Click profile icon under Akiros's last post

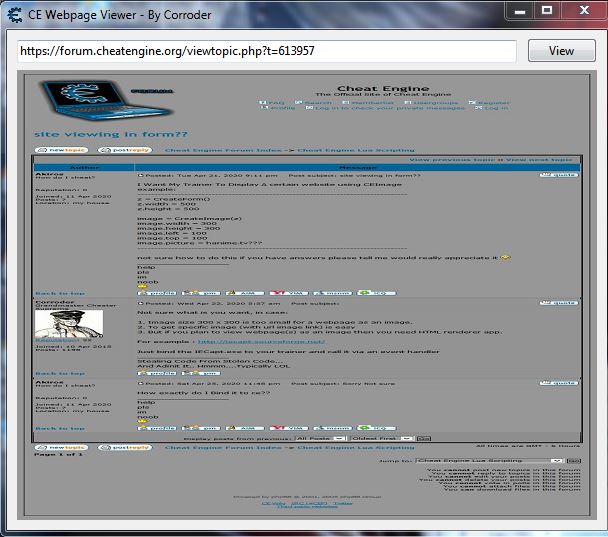(x=157, y=428)
